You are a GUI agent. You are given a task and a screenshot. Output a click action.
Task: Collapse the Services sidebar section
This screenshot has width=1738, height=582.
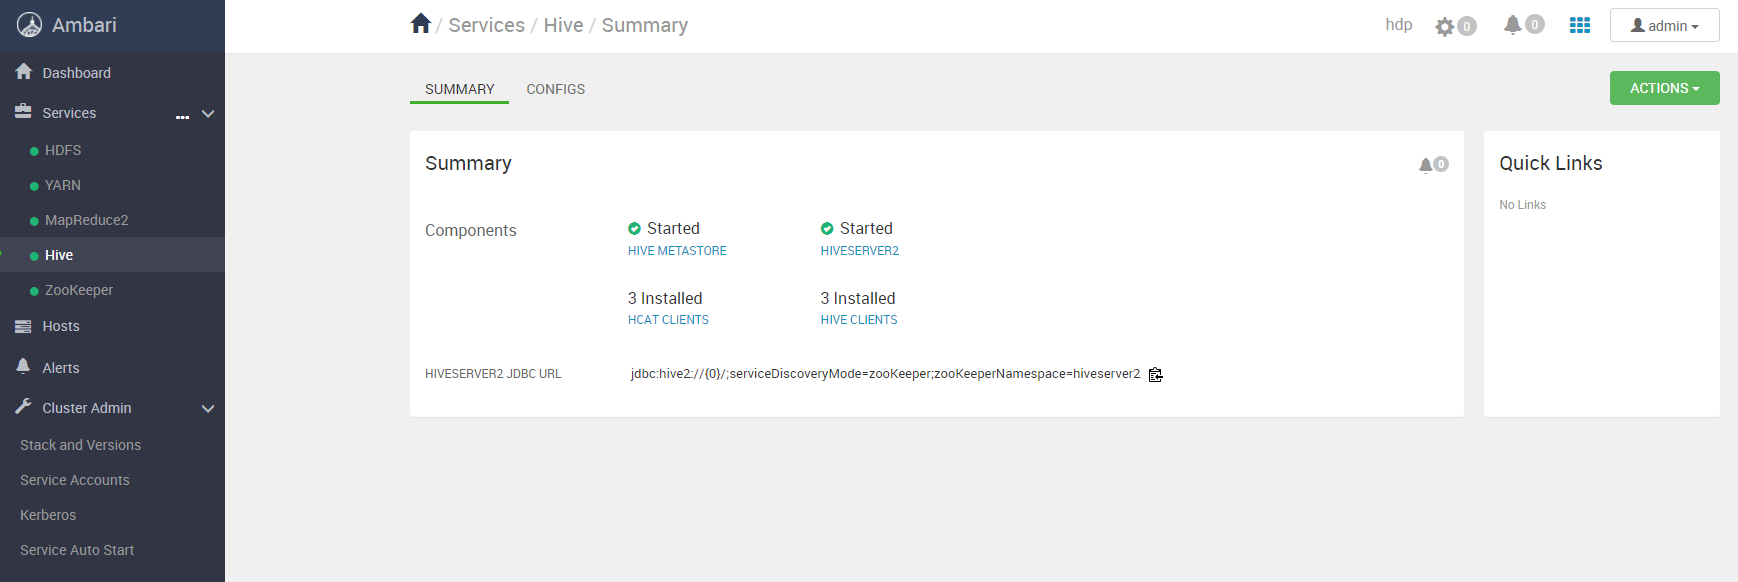coord(208,114)
